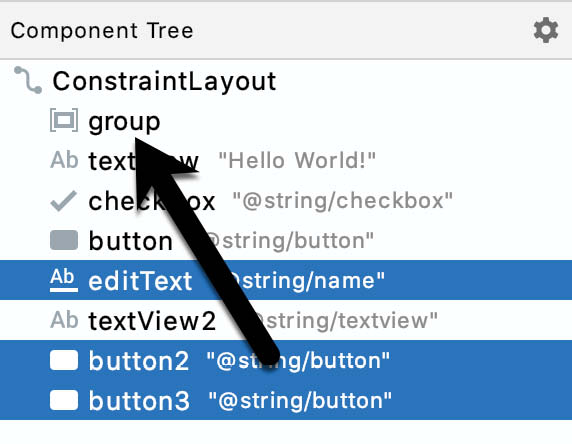Click the gray button icon

[x=64, y=240]
